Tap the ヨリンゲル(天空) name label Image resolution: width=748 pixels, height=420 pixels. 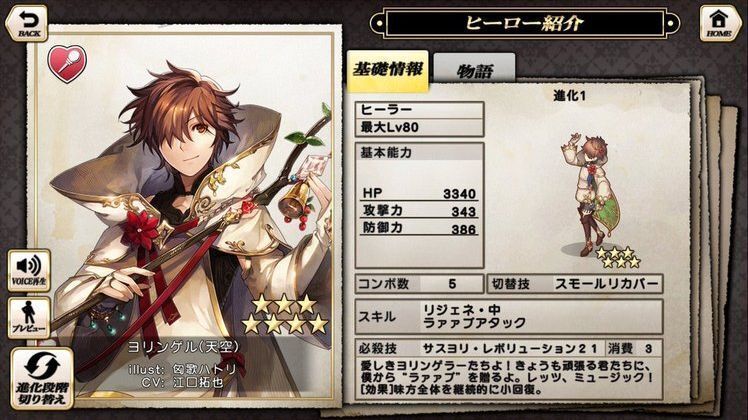tap(183, 346)
